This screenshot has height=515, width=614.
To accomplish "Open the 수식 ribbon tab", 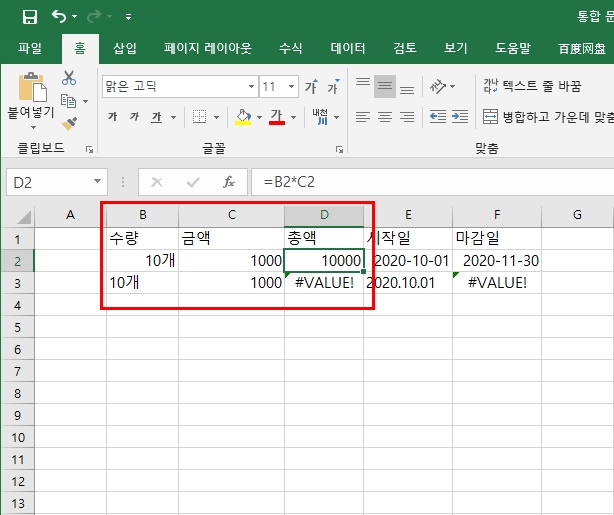I will (290, 49).
